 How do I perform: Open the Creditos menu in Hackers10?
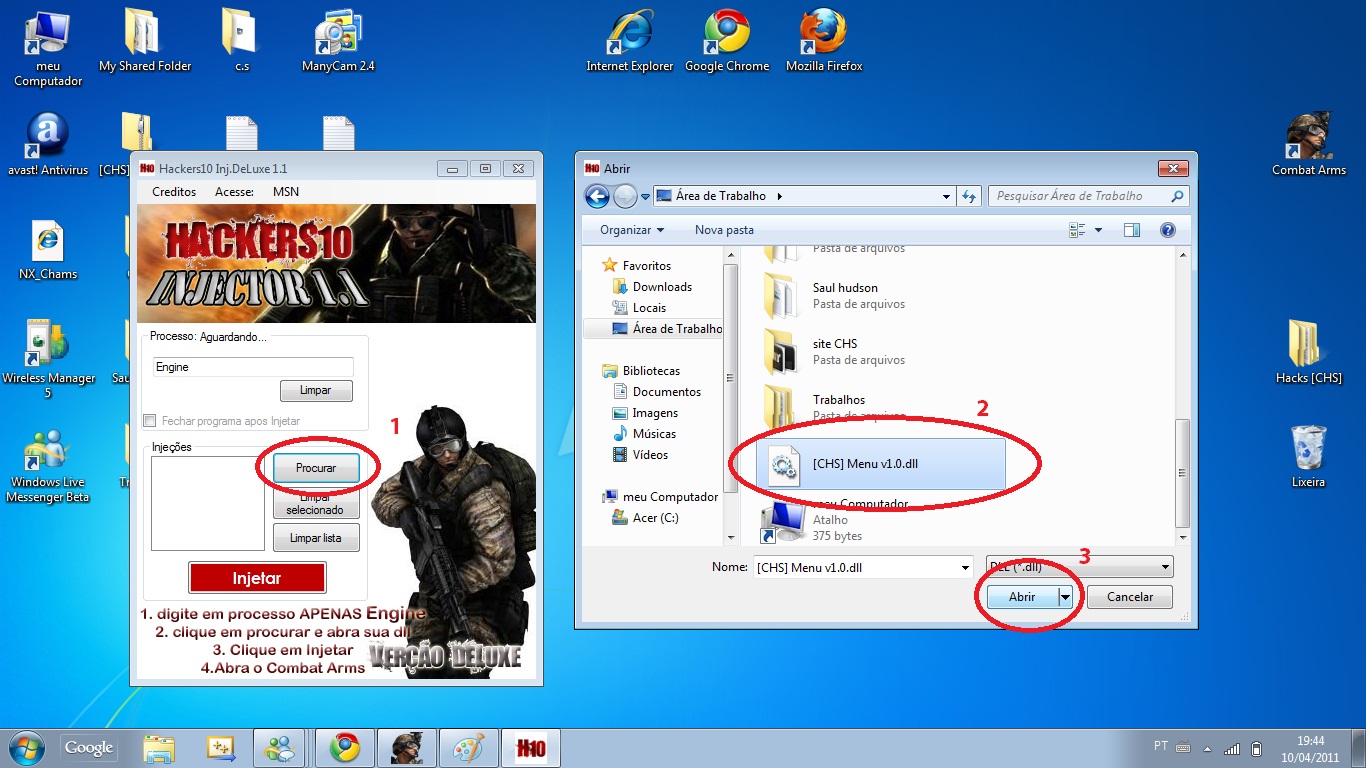(x=174, y=192)
